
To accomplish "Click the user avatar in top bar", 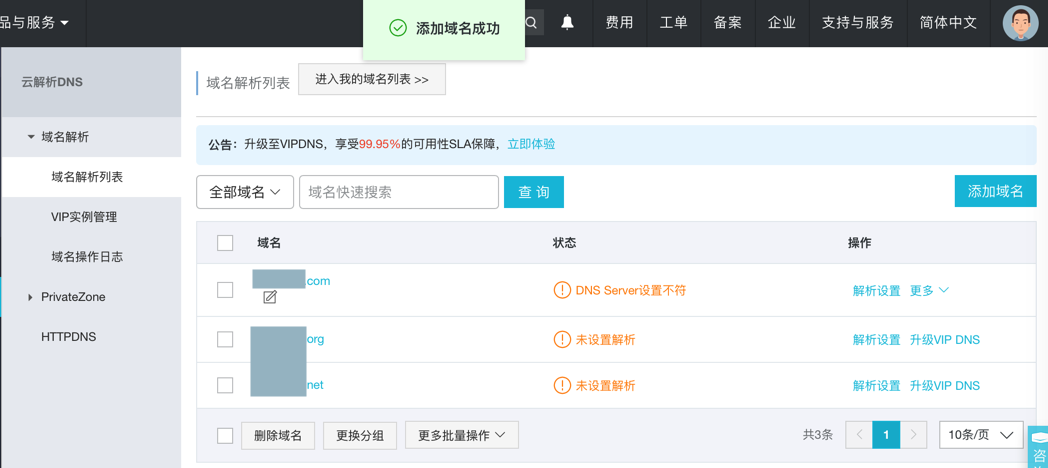I will click(x=1020, y=22).
